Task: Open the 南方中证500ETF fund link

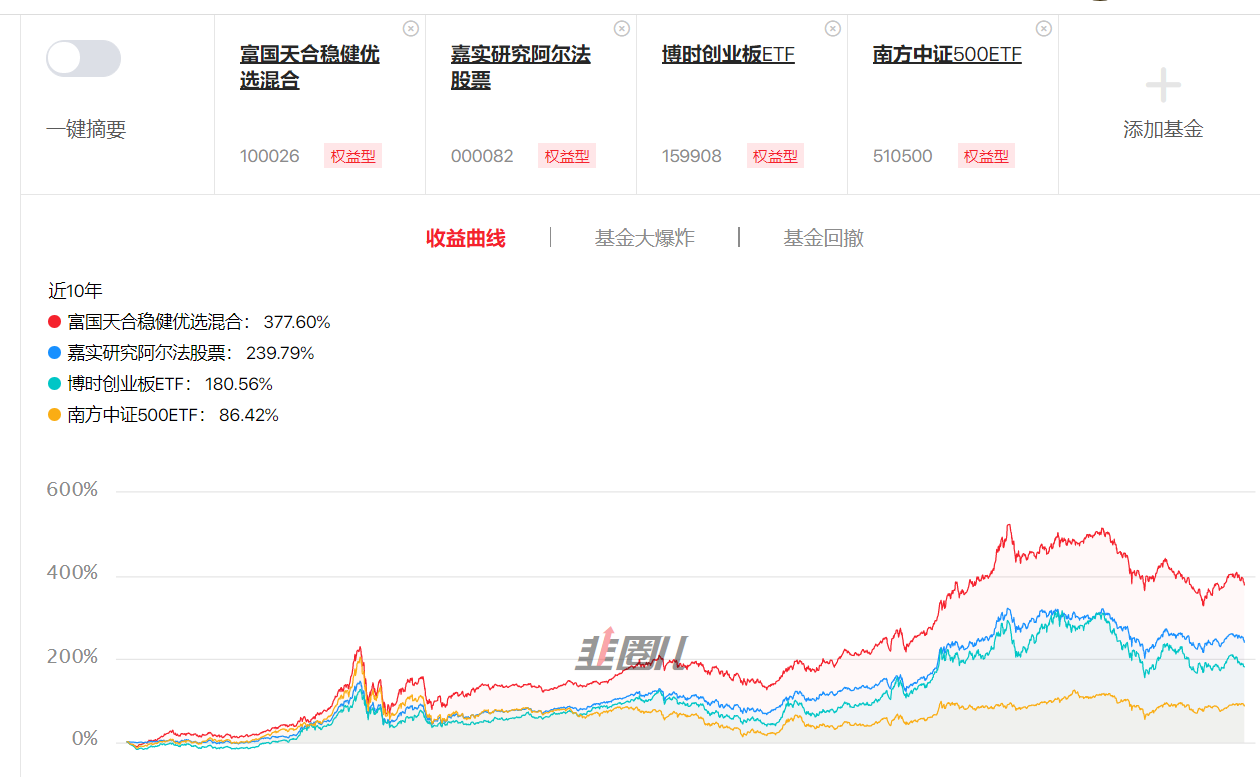Action: [x=947, y=54]
